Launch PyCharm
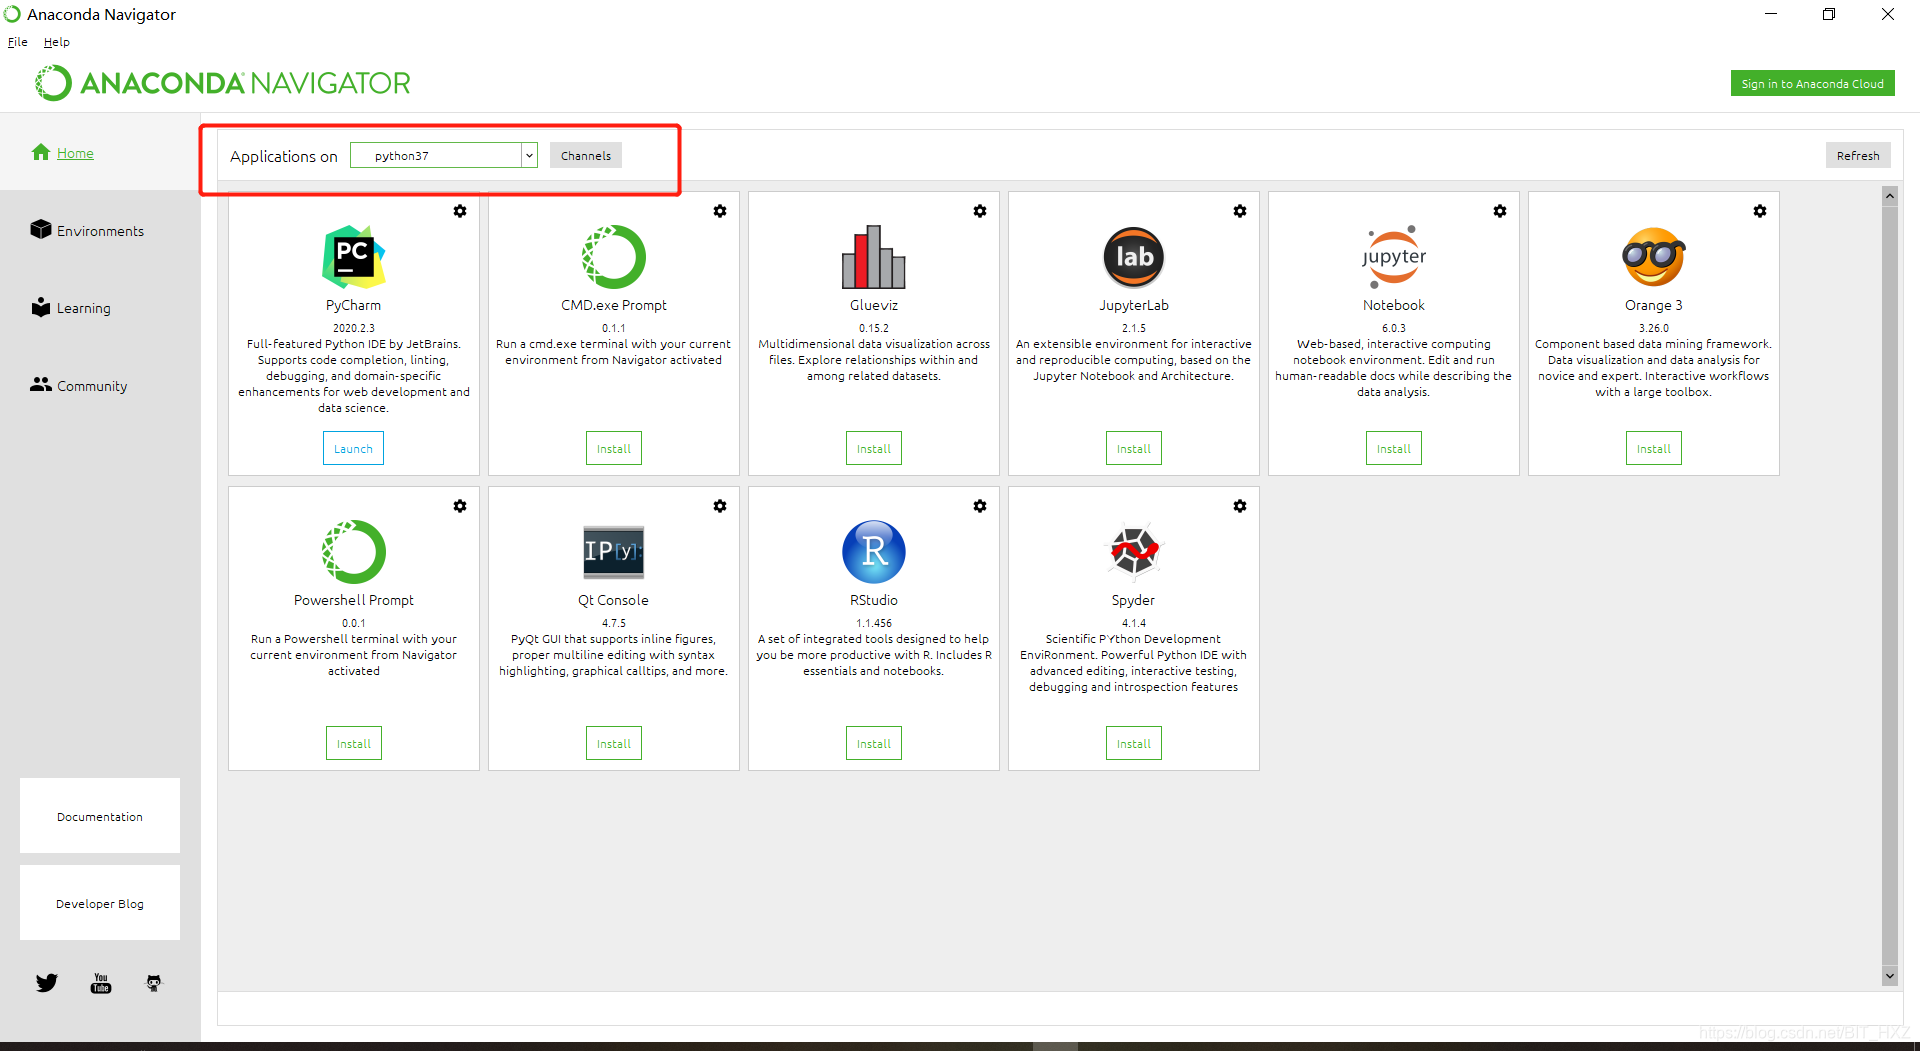The width and height of the screenshot is (1920, 1051). [353, 448]
